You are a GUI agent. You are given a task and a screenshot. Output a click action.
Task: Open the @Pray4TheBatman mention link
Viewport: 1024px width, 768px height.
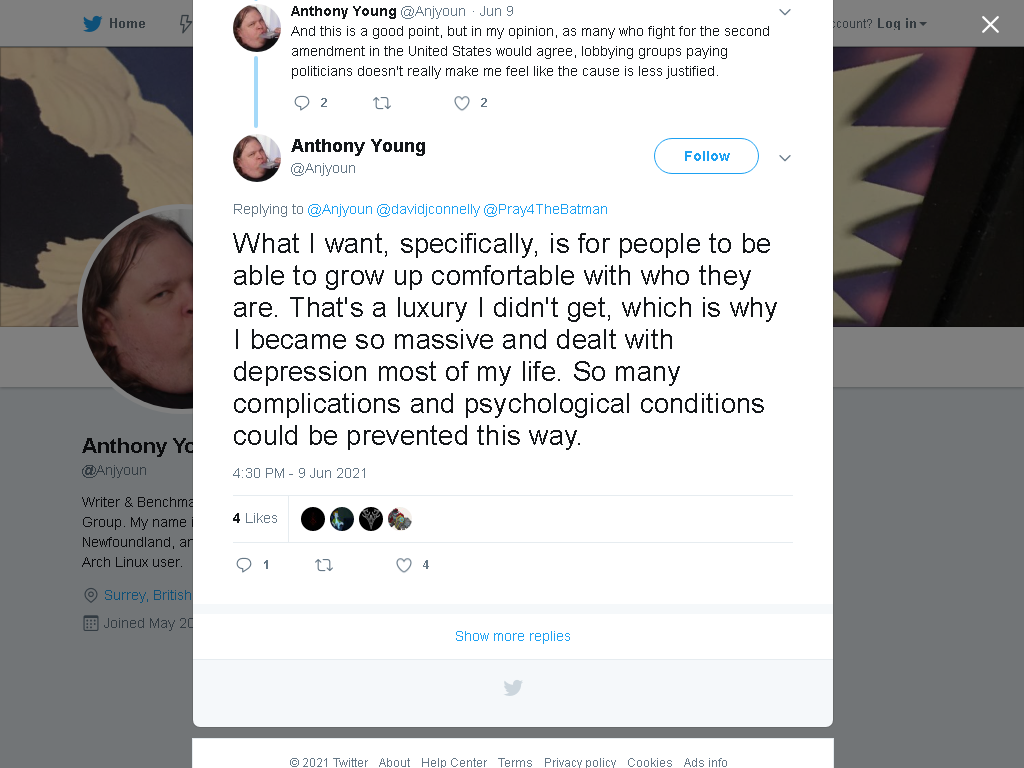tap(545, 209)
